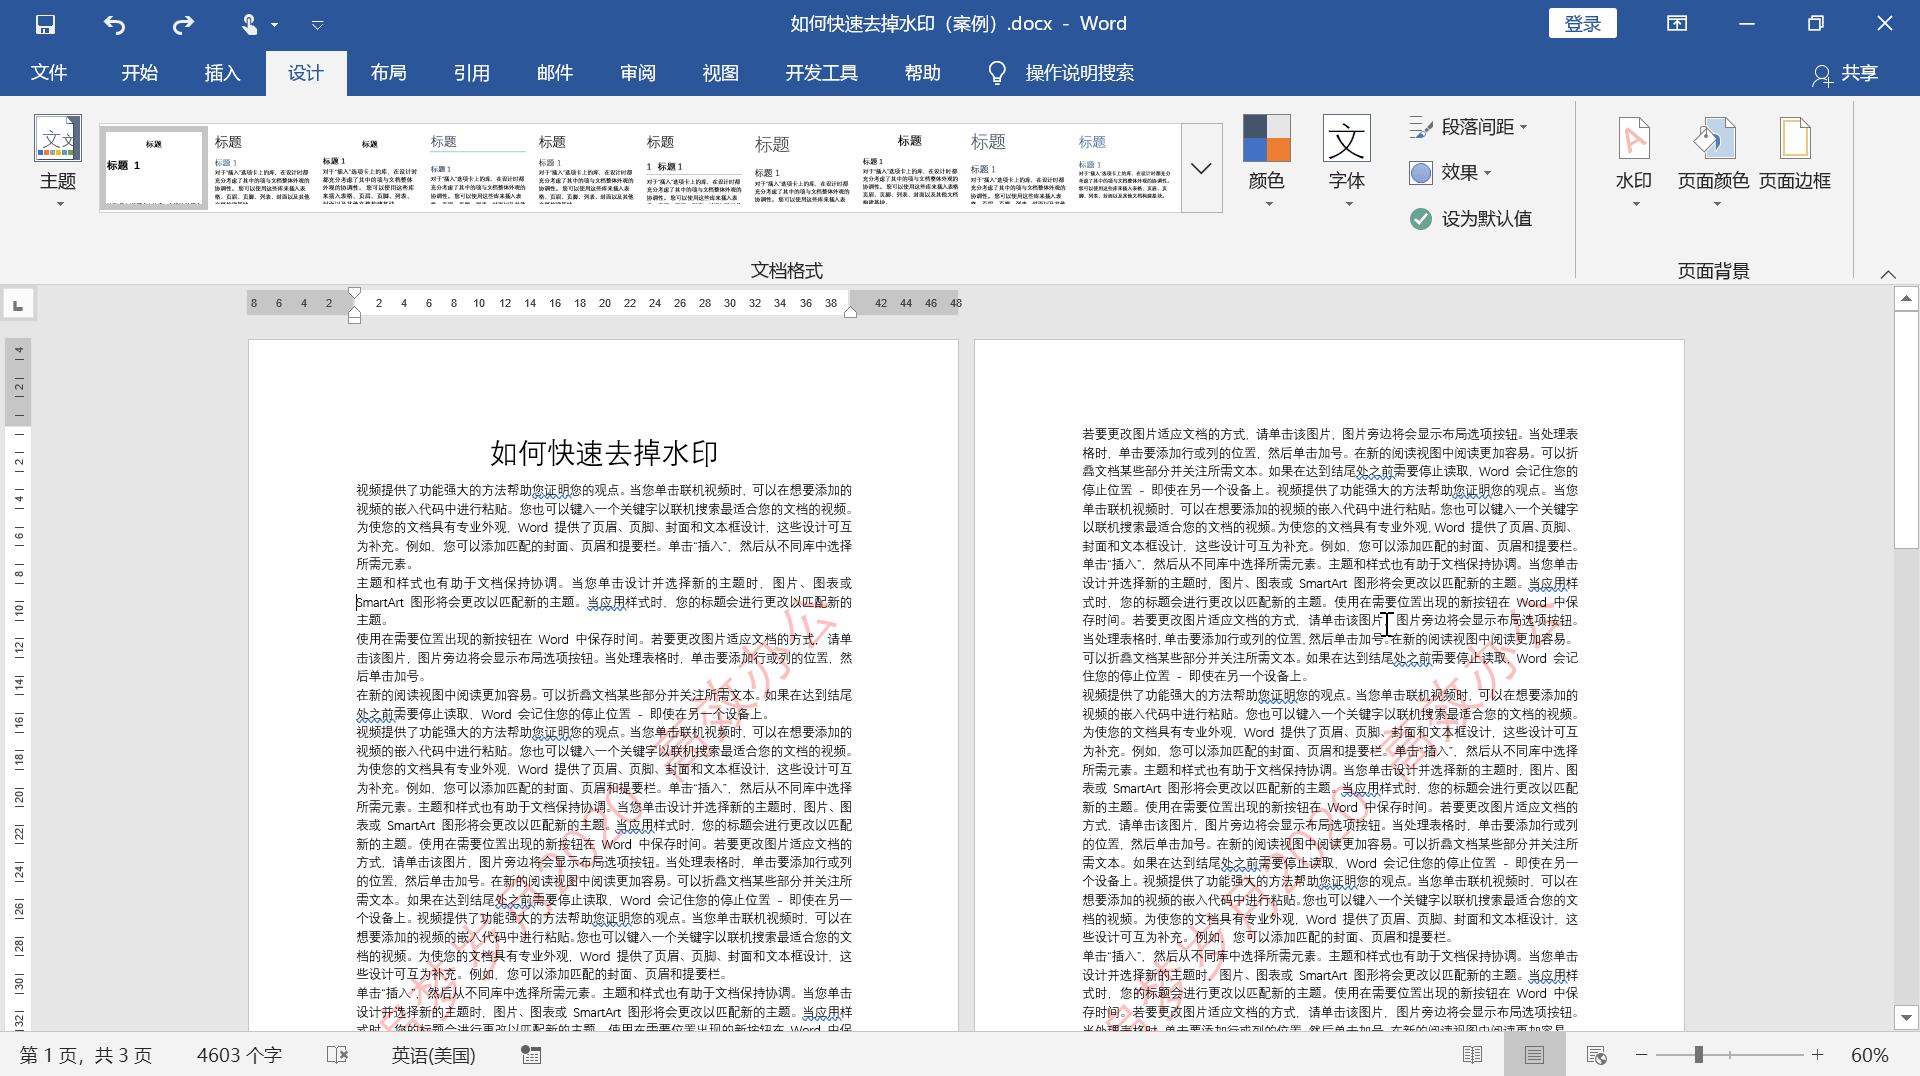
Task: Expand the document formatting style gallery
Action: pos(1199,168)
